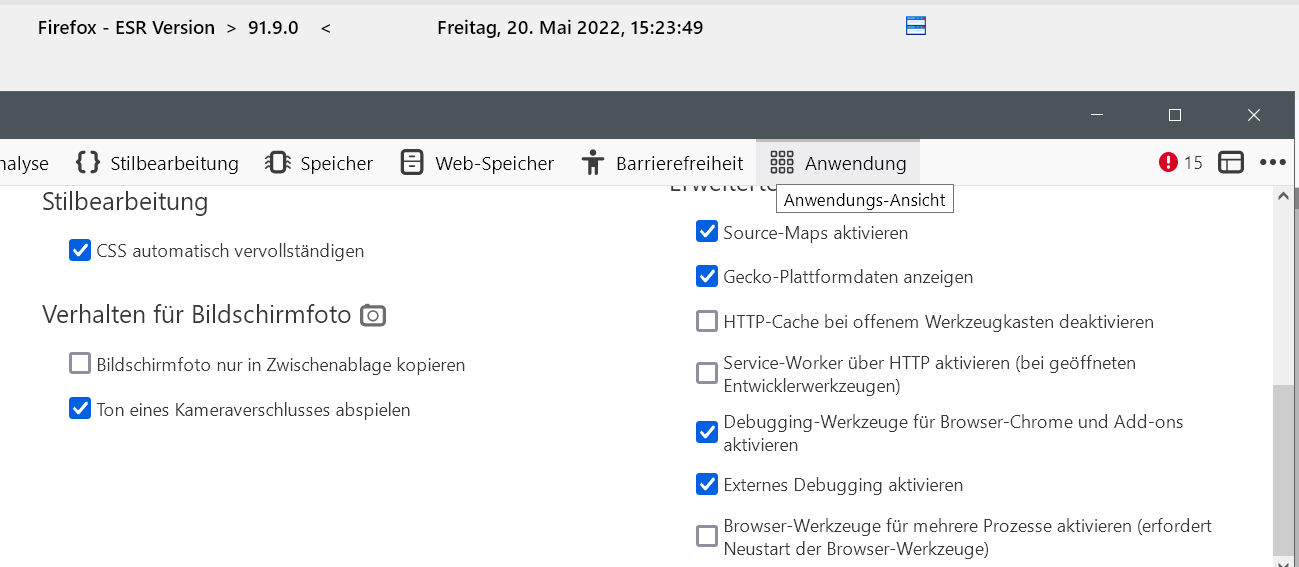Click the Anwendung grid icon
The width and height of the screenshot is (1299, 567).
click(782, 163)
